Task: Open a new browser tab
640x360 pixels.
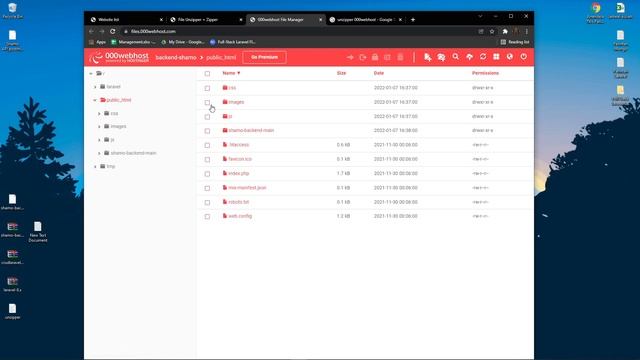Action: click(x=413, y=20)
